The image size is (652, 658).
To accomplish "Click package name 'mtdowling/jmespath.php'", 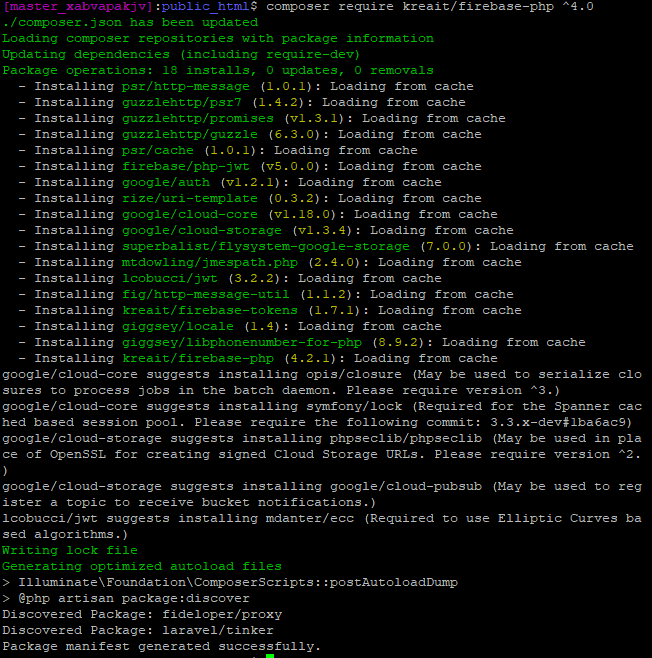I will pos(210,262).
